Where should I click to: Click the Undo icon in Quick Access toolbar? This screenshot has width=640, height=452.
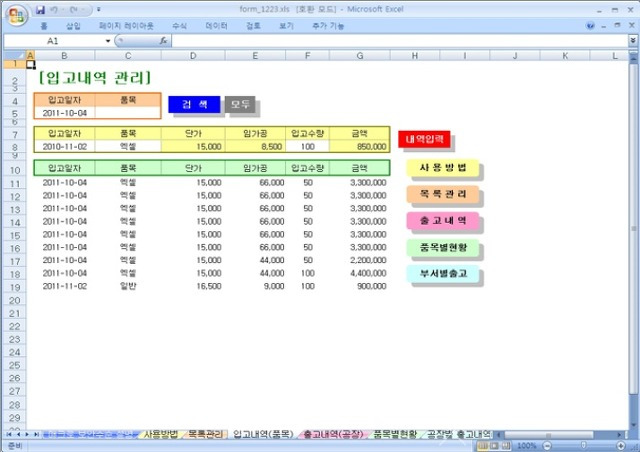(54, 9)
